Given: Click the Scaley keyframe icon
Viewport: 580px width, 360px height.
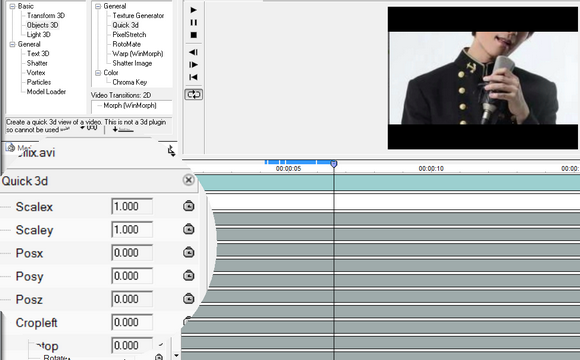Looking at the screenshot, I should point(189,229).
